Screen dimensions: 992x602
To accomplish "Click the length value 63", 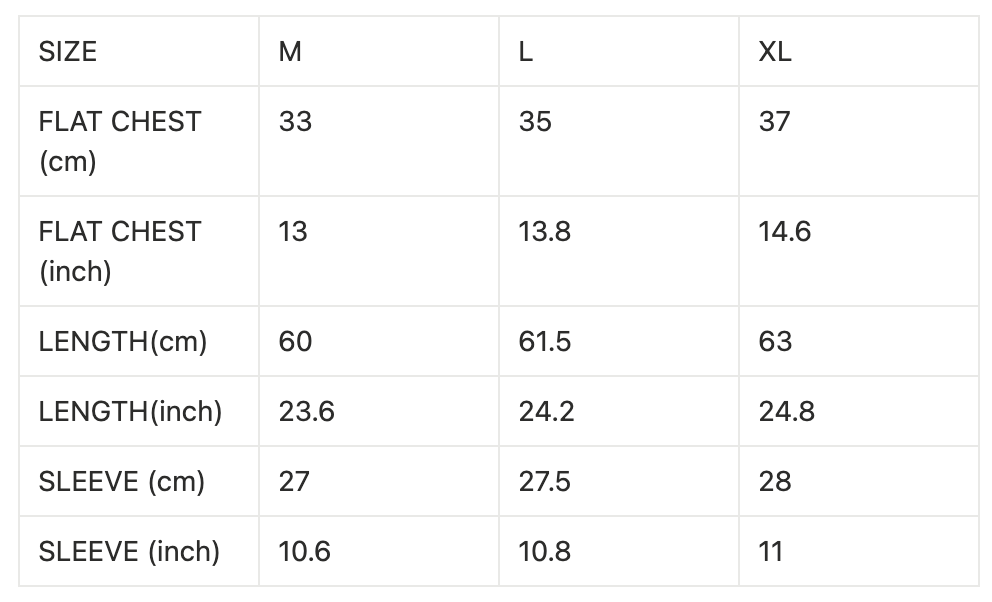I will (775, 342).
